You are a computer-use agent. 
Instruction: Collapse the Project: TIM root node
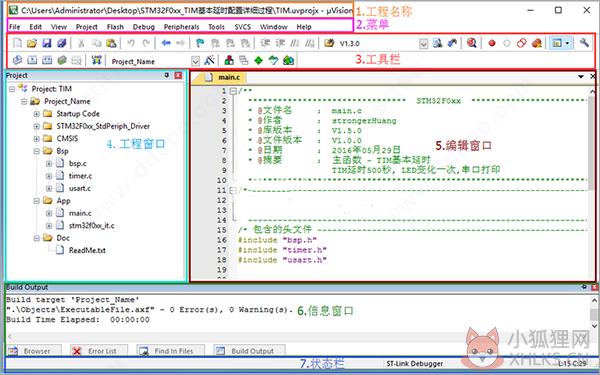click(x=12, y=89)
